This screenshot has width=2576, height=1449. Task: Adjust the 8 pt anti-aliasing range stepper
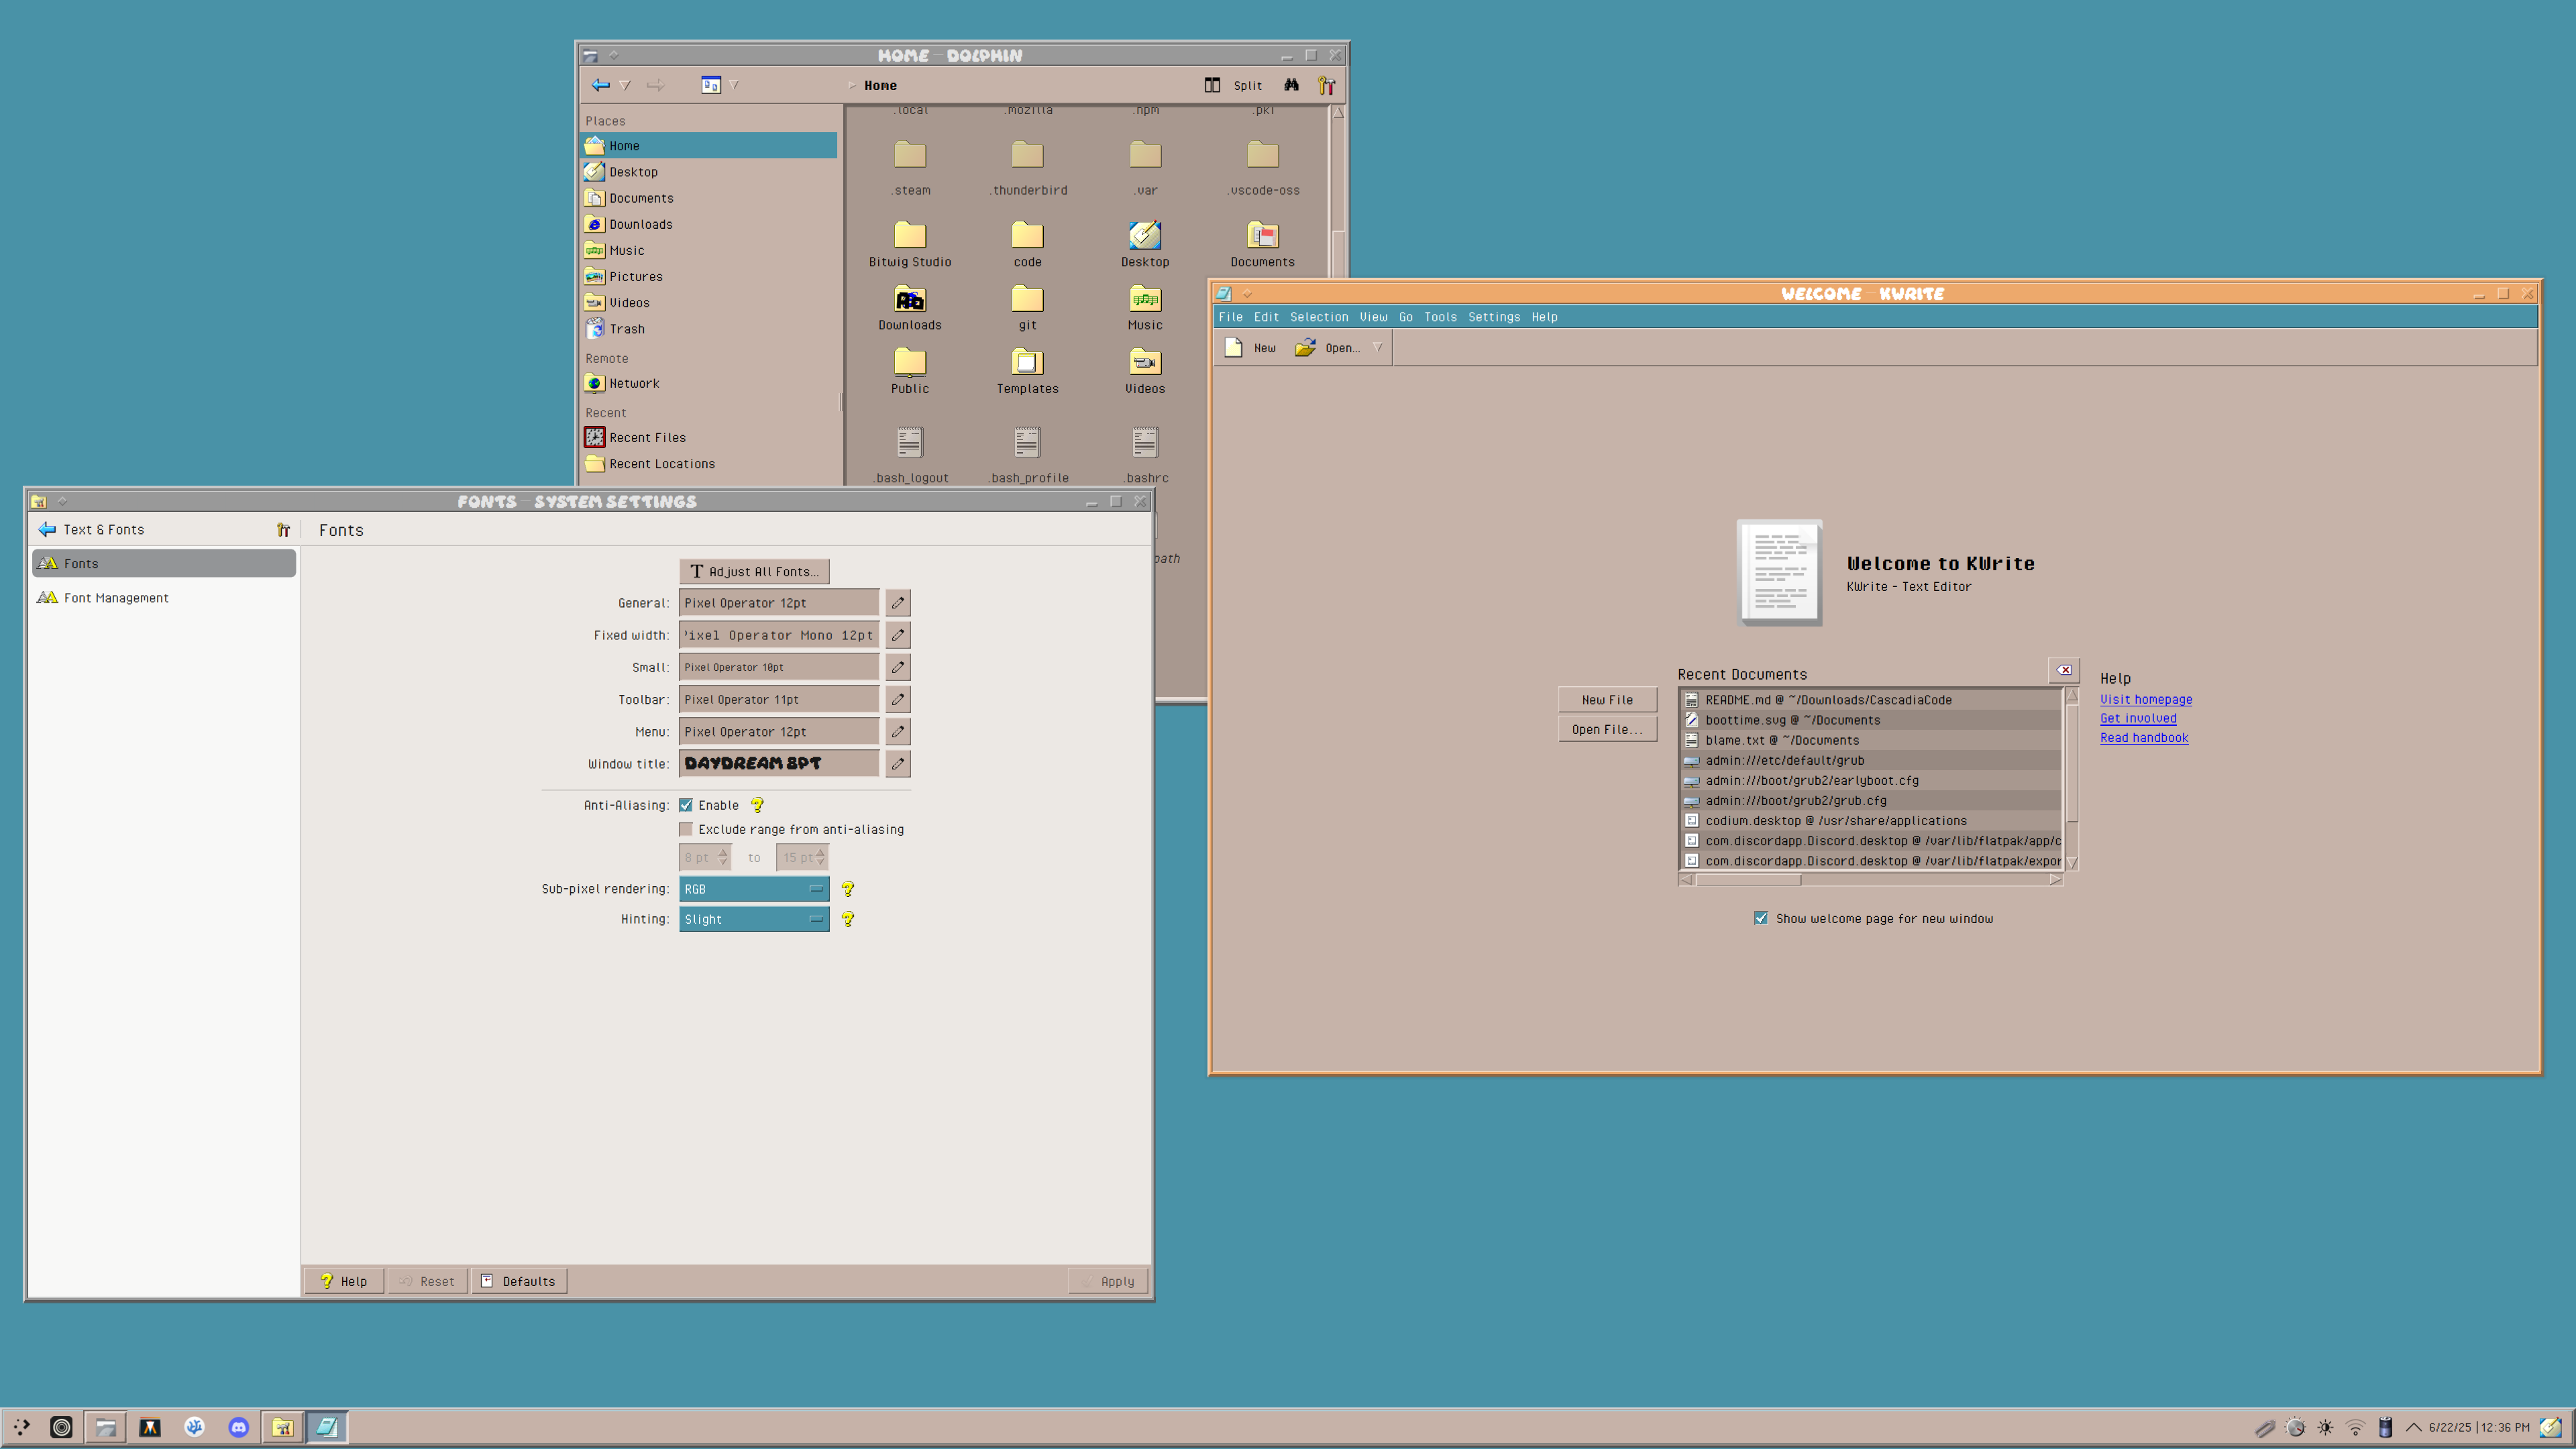point(723,857)
